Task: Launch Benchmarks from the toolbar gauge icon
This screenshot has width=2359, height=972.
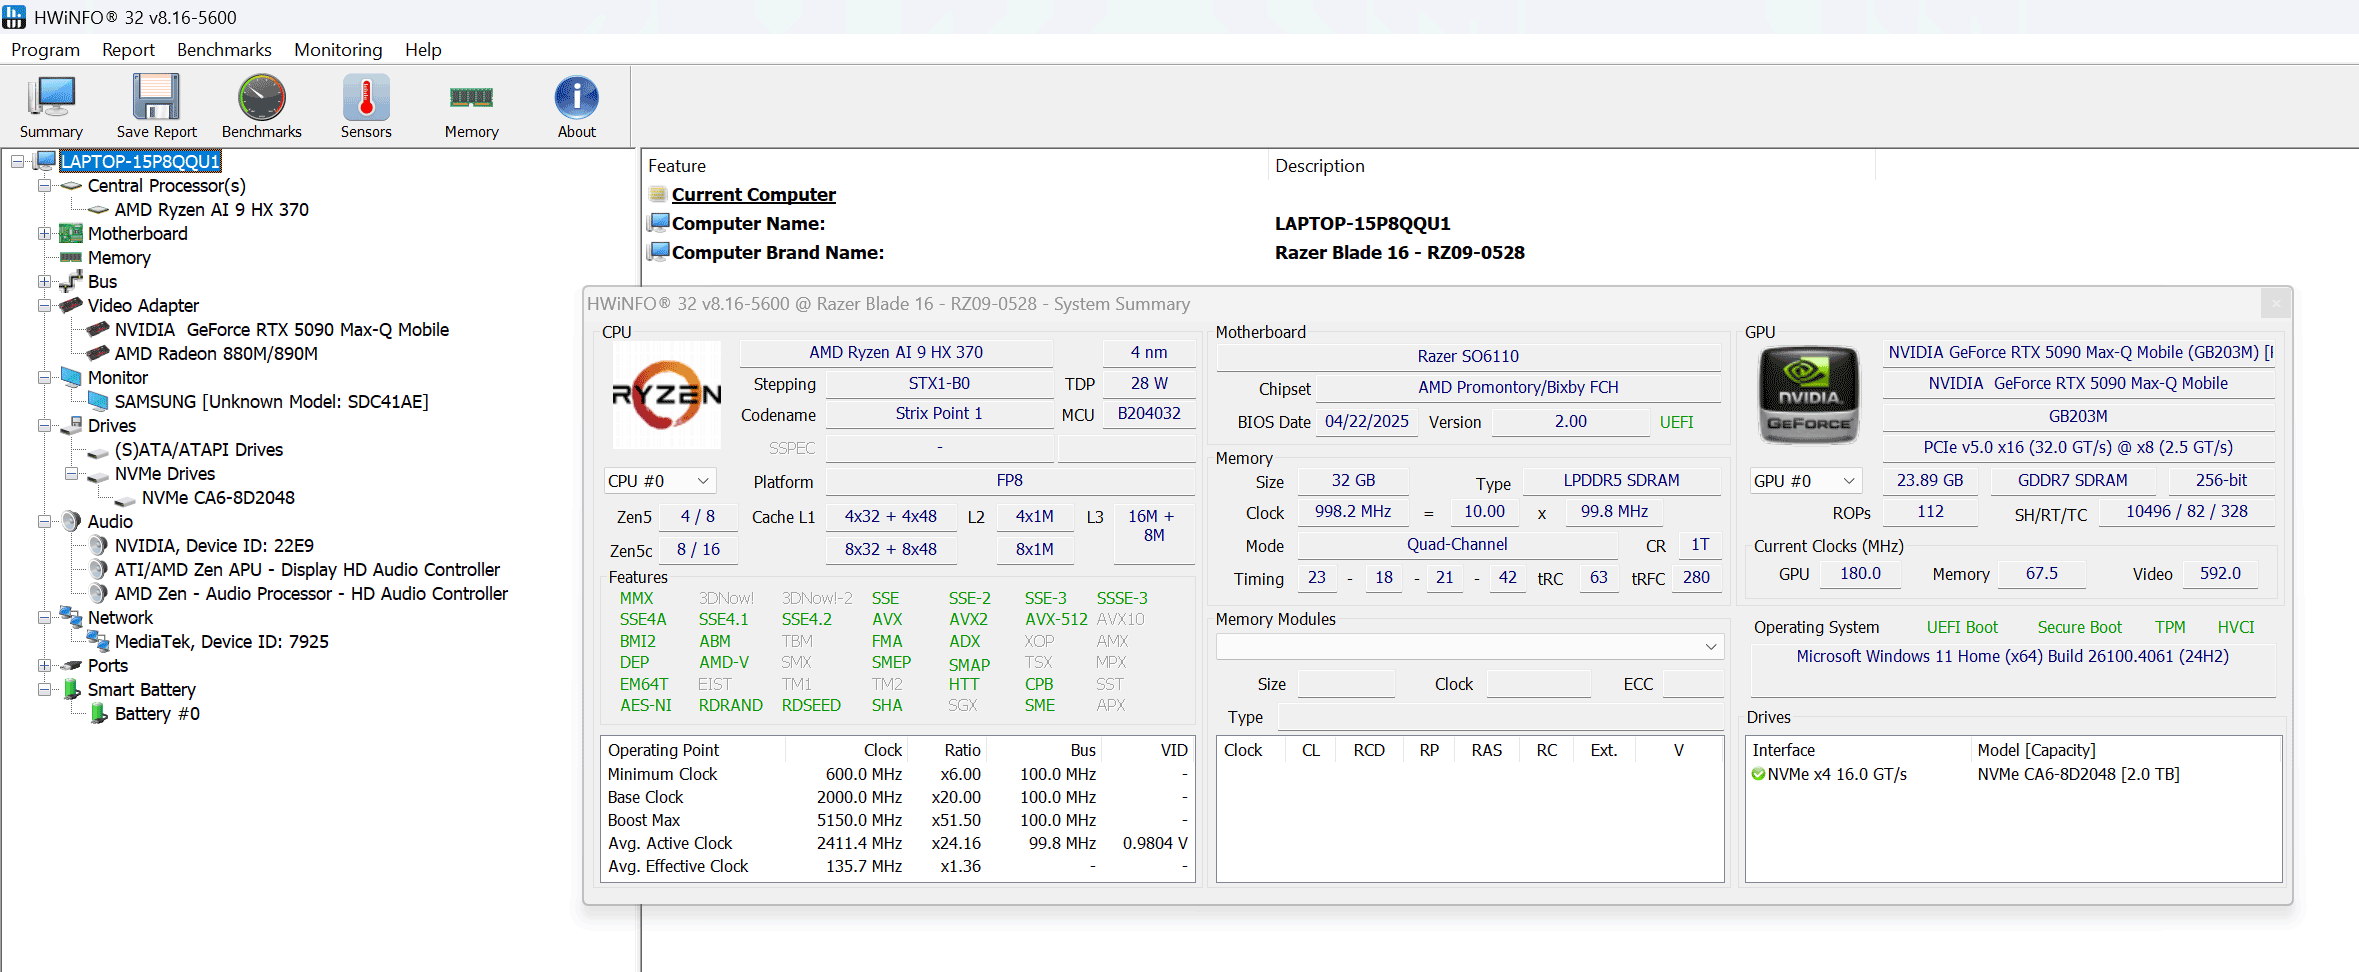Action: click(261, 98)
